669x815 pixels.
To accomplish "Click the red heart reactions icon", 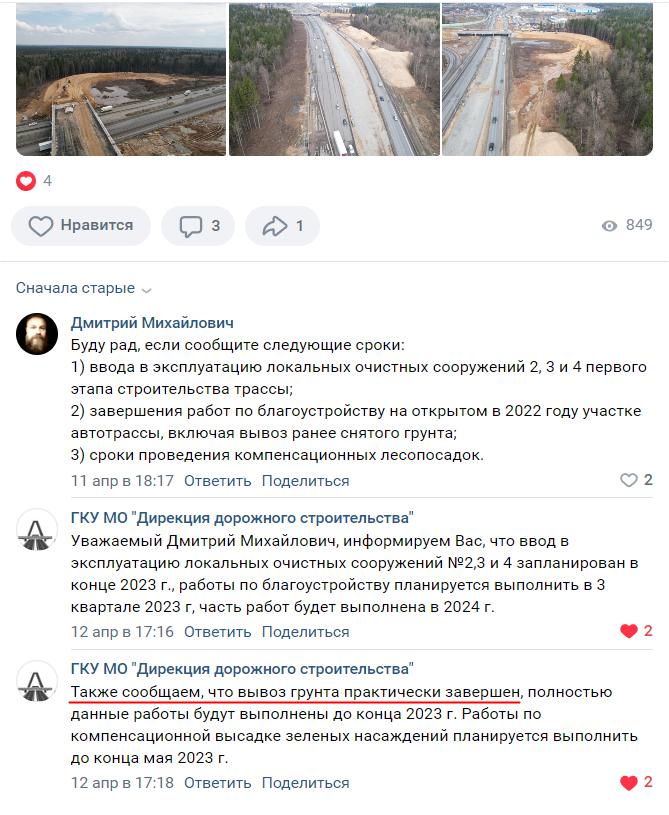I will coord(25,181).
